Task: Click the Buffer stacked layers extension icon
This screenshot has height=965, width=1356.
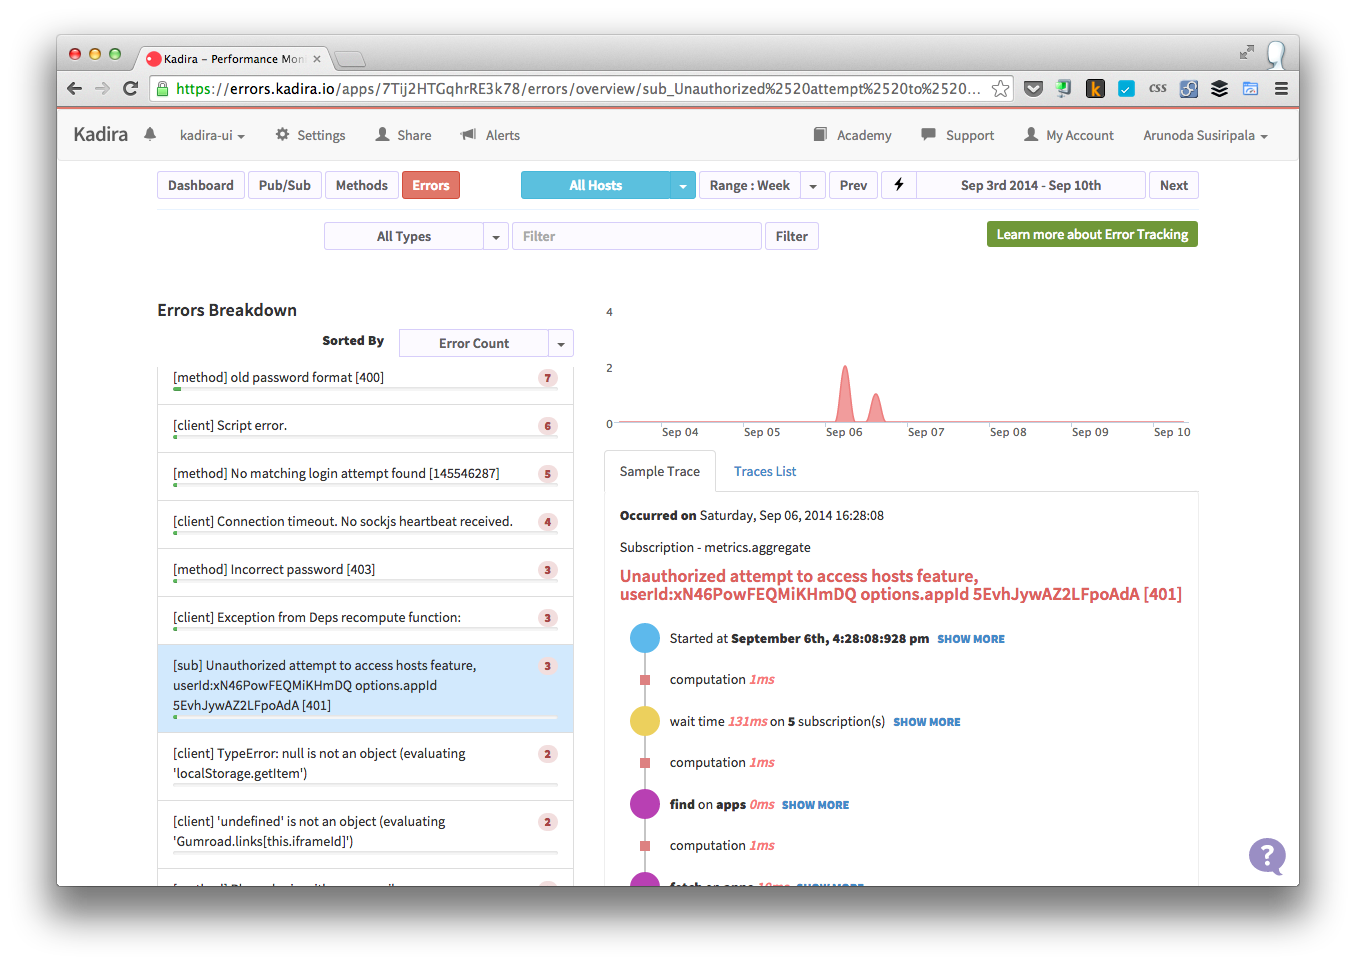Action: coord(1219,89)
